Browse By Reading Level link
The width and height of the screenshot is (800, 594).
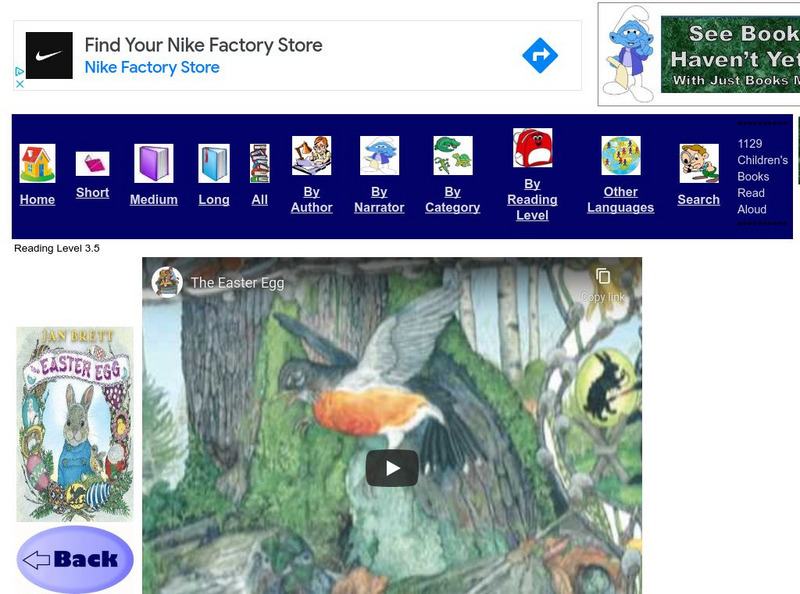pos(532,200)
